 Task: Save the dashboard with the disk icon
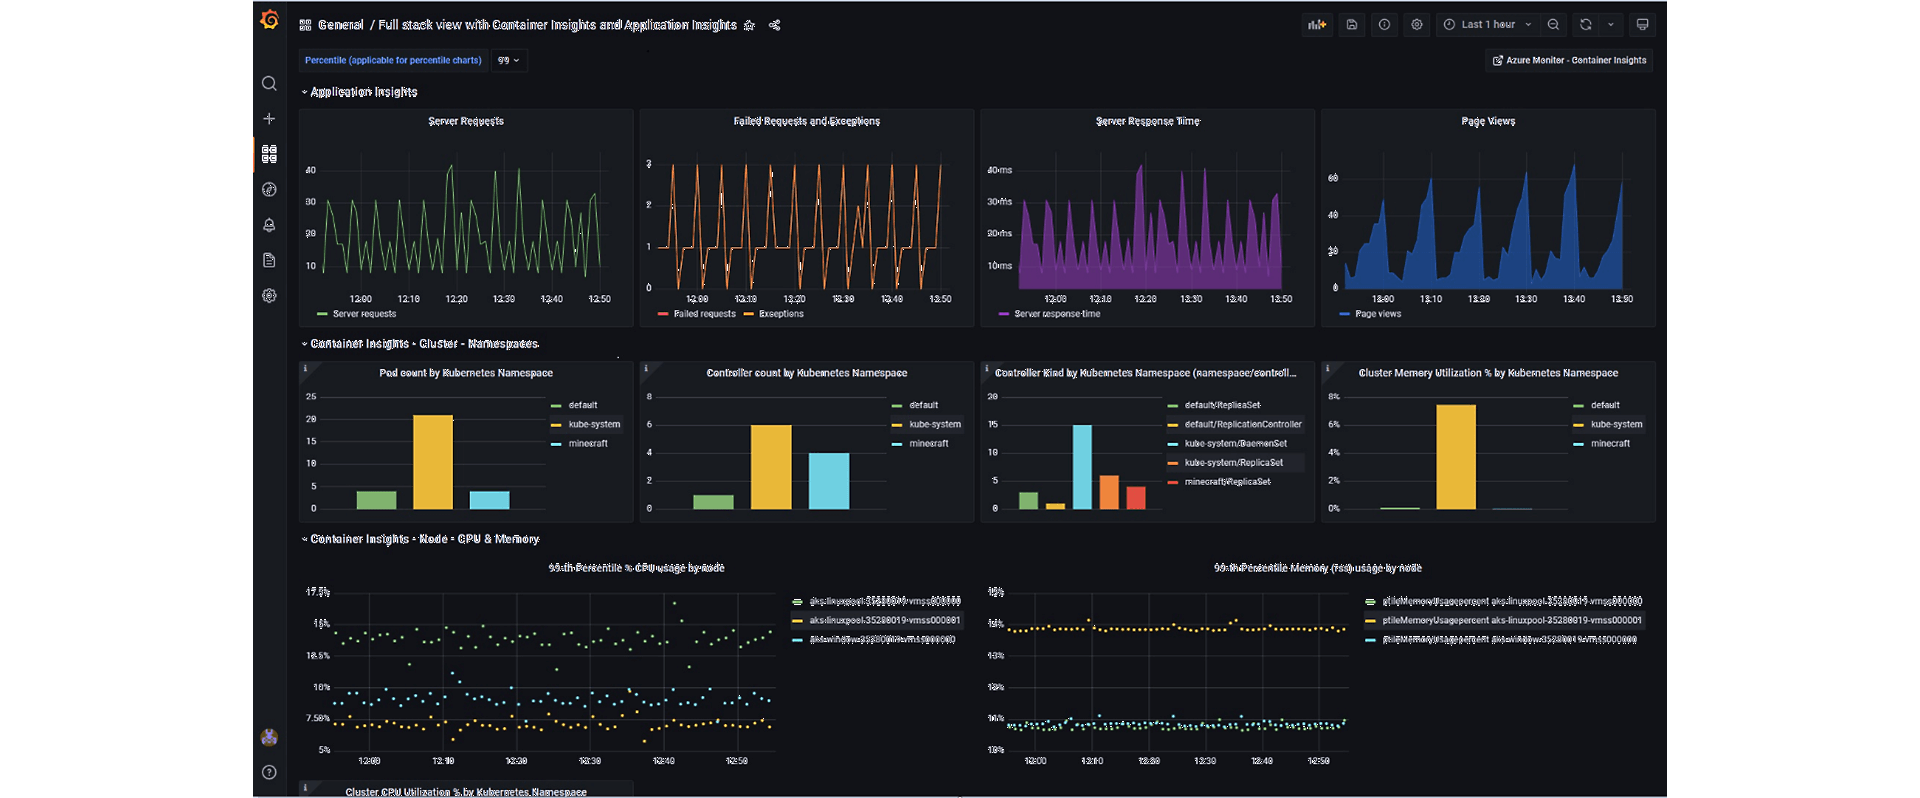pyautogui.click(x=1352, y=25)
